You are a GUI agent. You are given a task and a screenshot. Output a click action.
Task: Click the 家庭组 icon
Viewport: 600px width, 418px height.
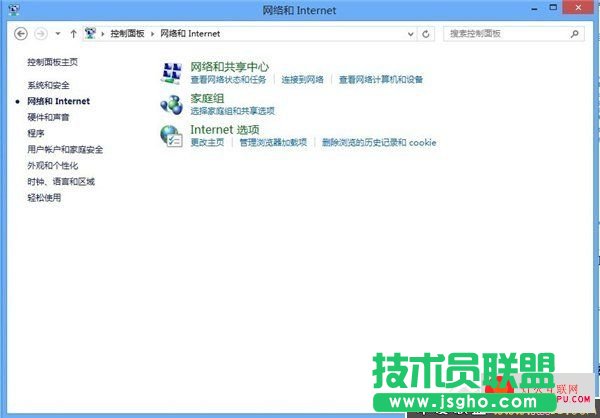(x=171, y=104)
